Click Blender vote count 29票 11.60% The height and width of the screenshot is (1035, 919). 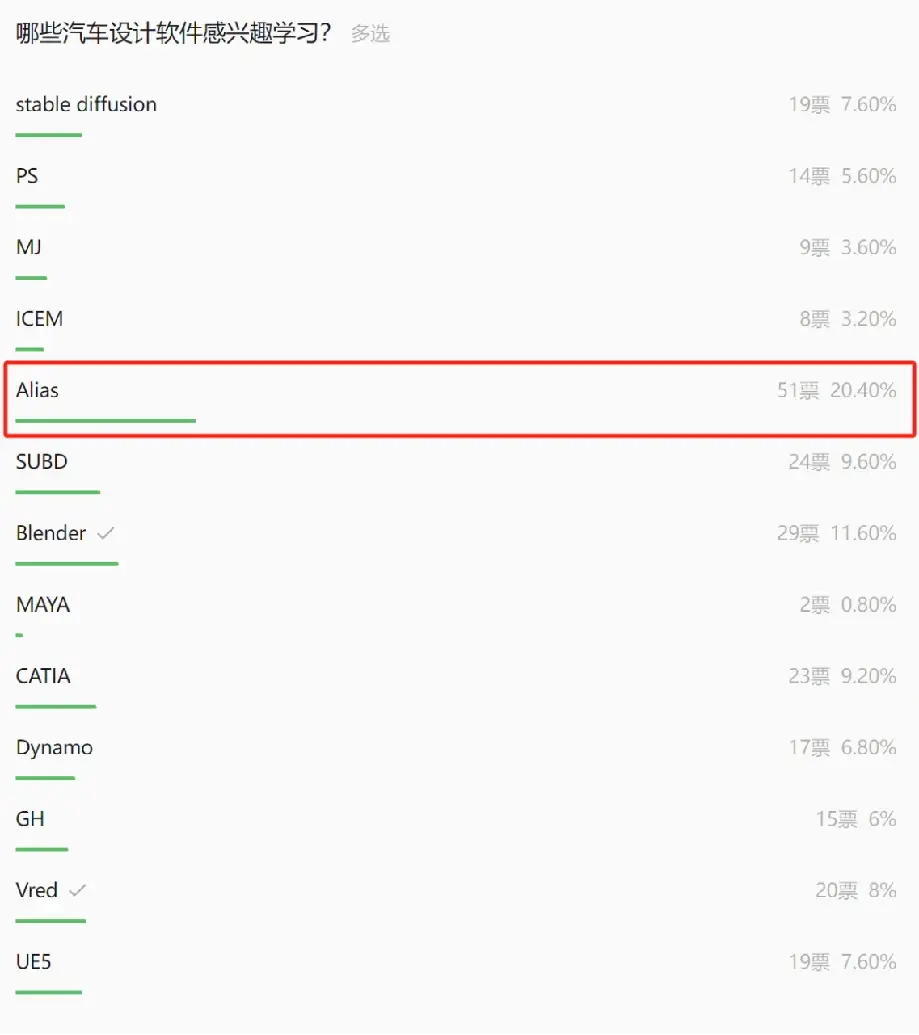836,533
